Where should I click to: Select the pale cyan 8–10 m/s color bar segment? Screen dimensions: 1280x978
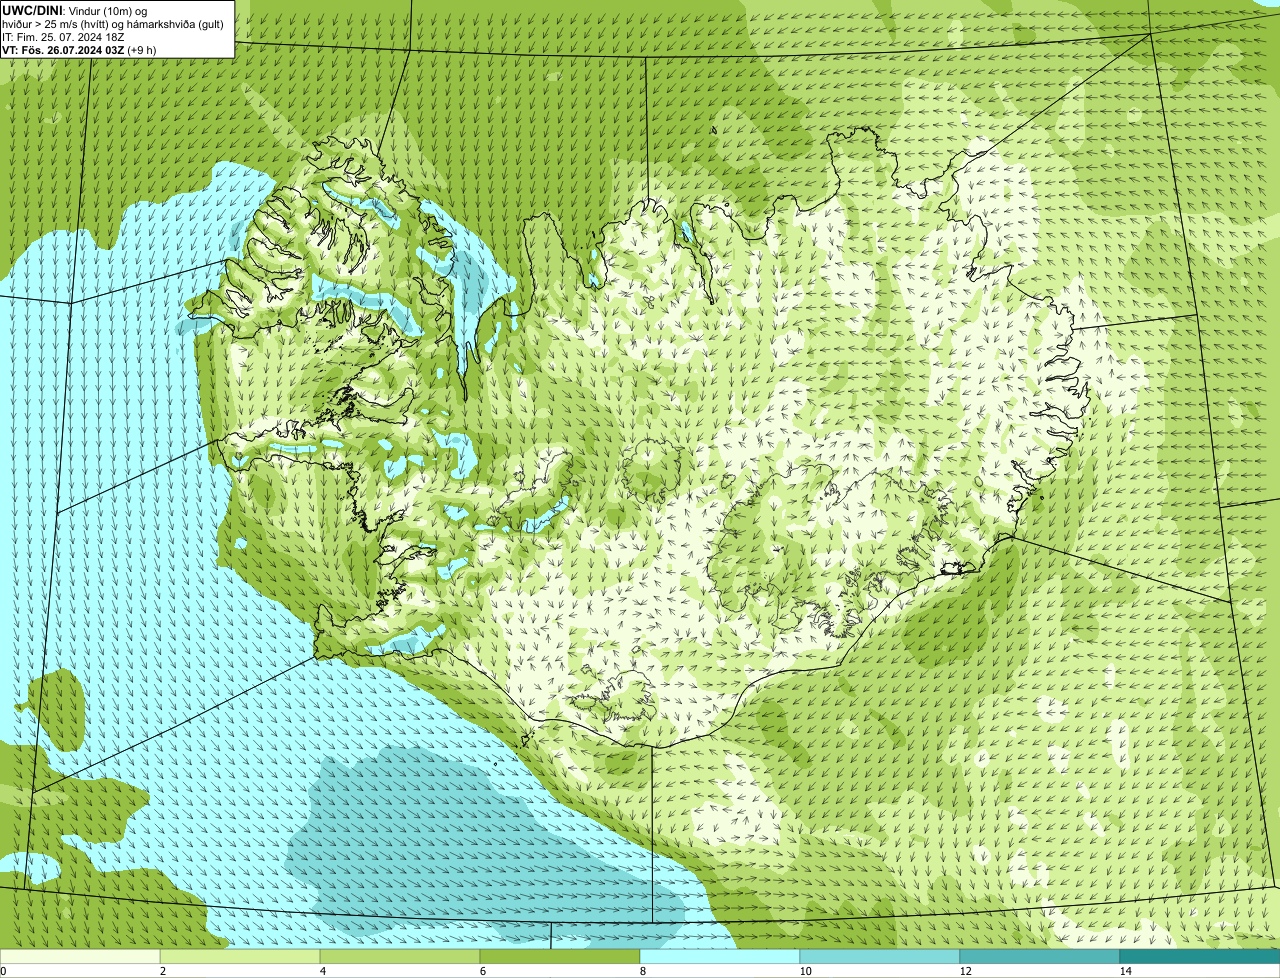(720, 957)
